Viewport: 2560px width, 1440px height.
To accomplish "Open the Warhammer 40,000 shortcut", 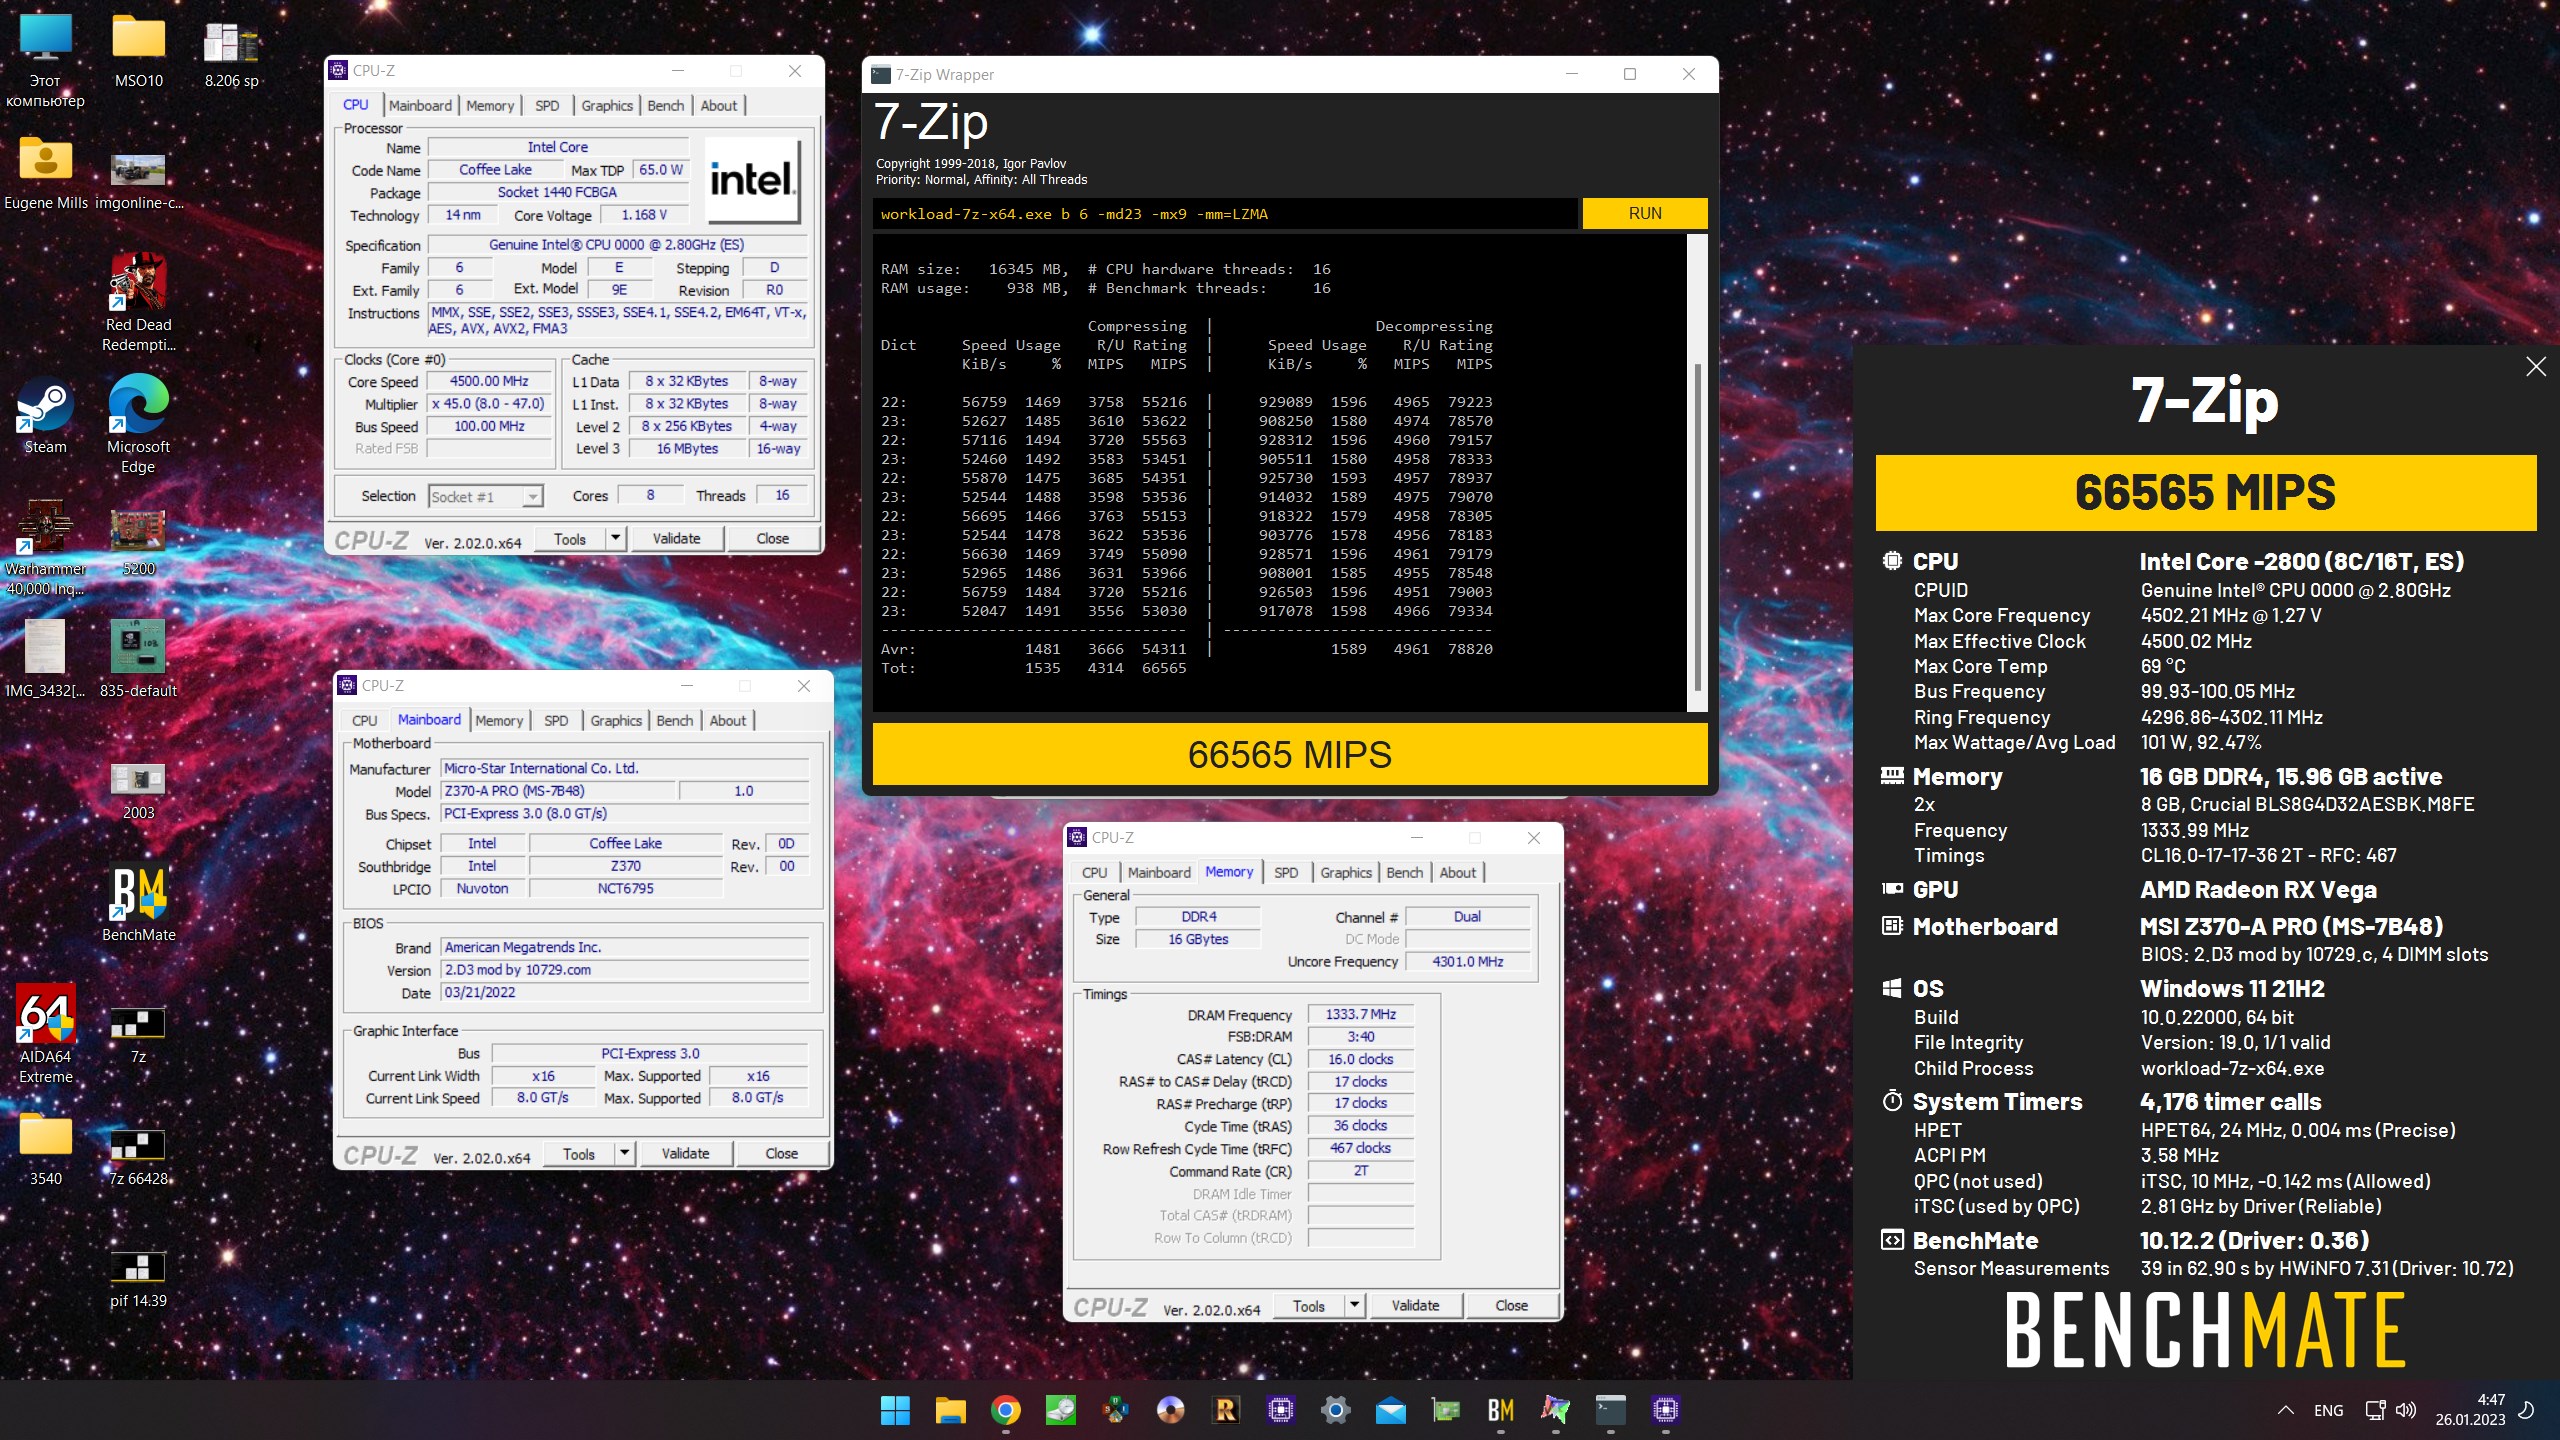I will click(45, 547).
